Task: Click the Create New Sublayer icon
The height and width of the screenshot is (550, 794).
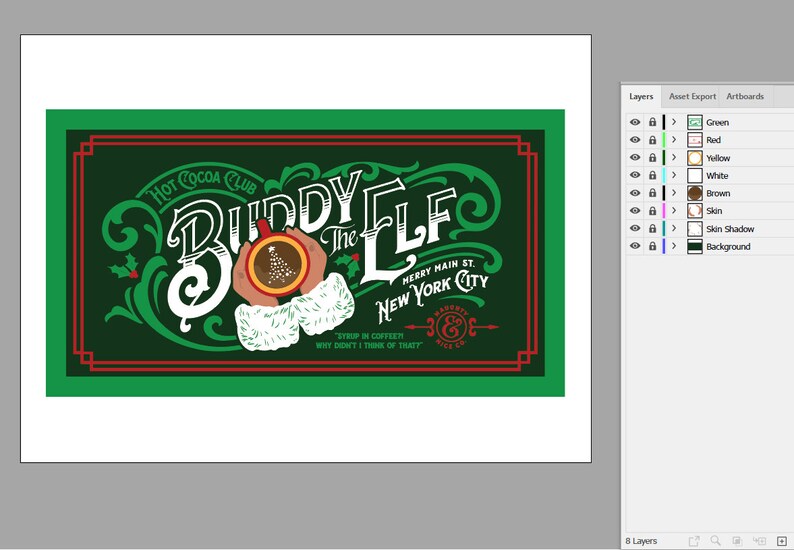Action: [x=759, y=541]
